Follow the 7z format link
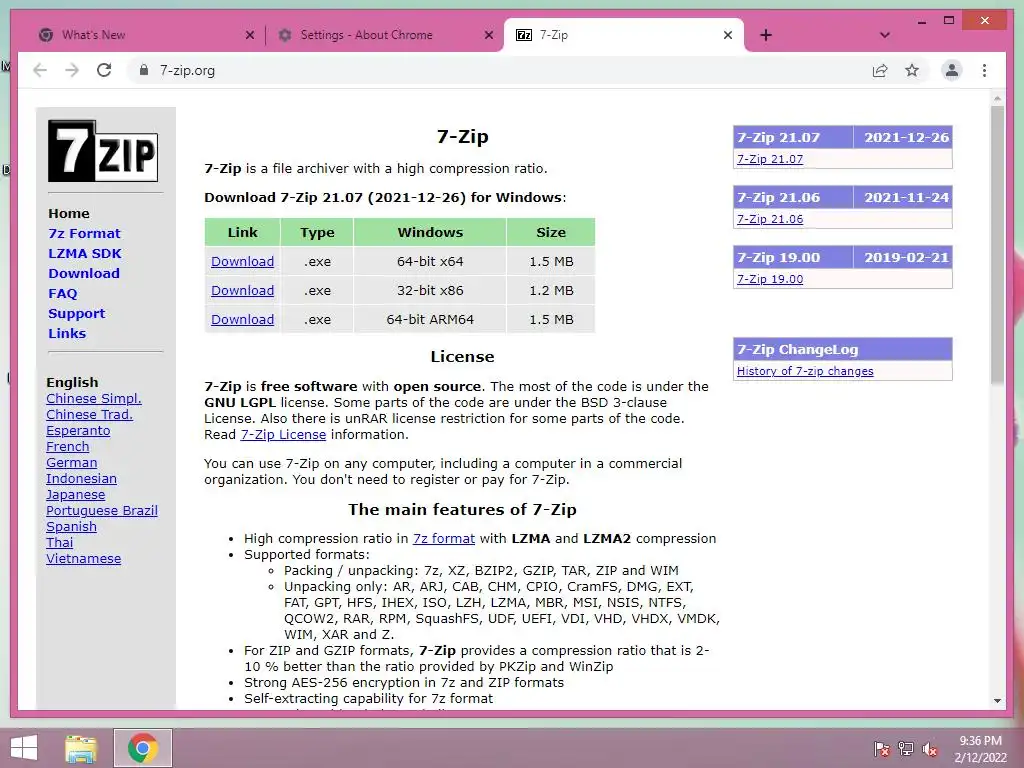This screenshot has height=768, width=1024. 443,539
